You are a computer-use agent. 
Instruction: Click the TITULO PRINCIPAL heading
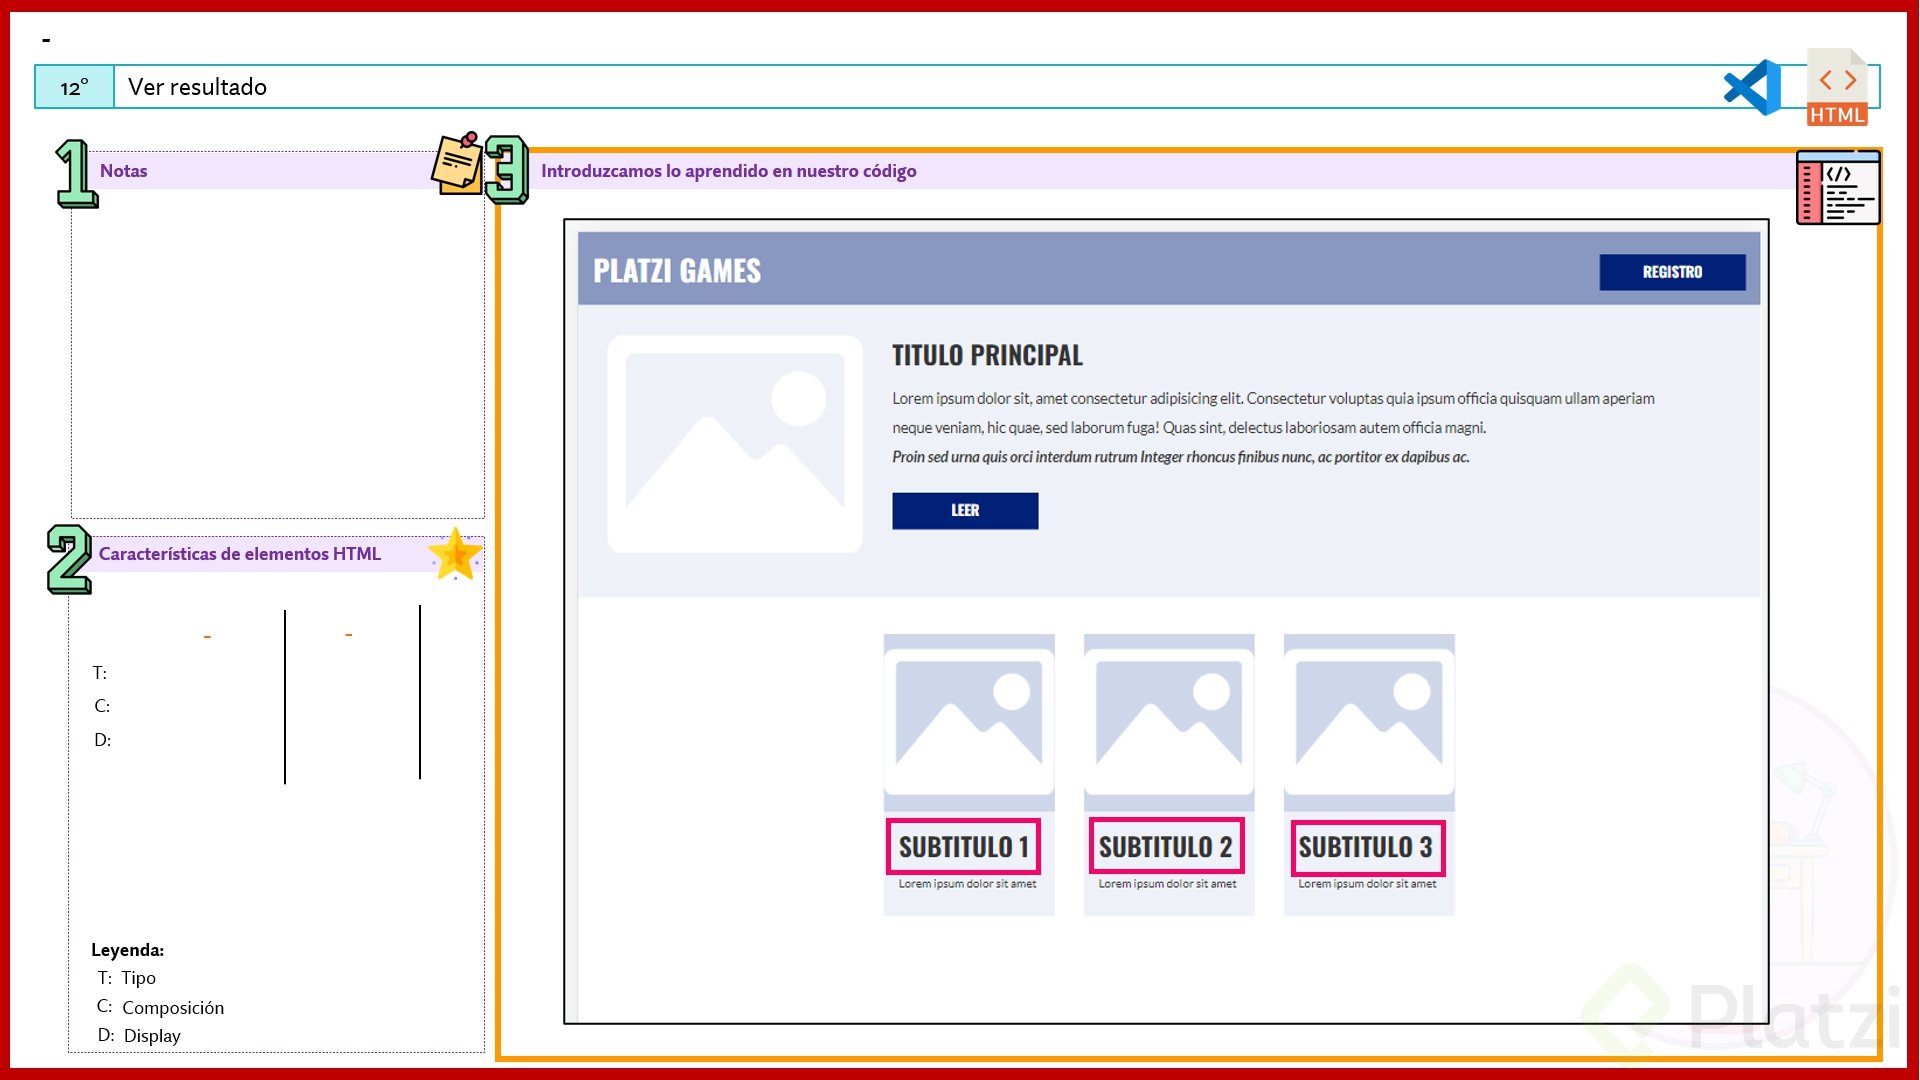[987, 356]
